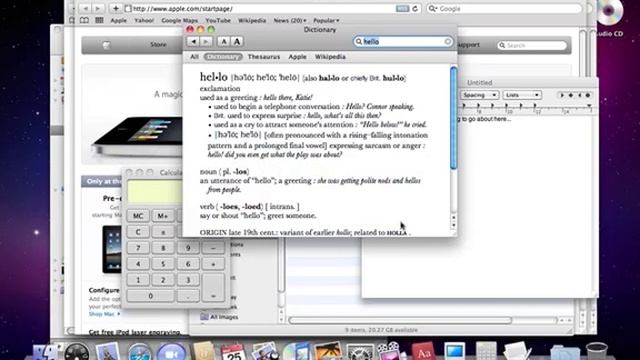
Task: Click the RSS button in Safari address bar
Action: point(402,9)
